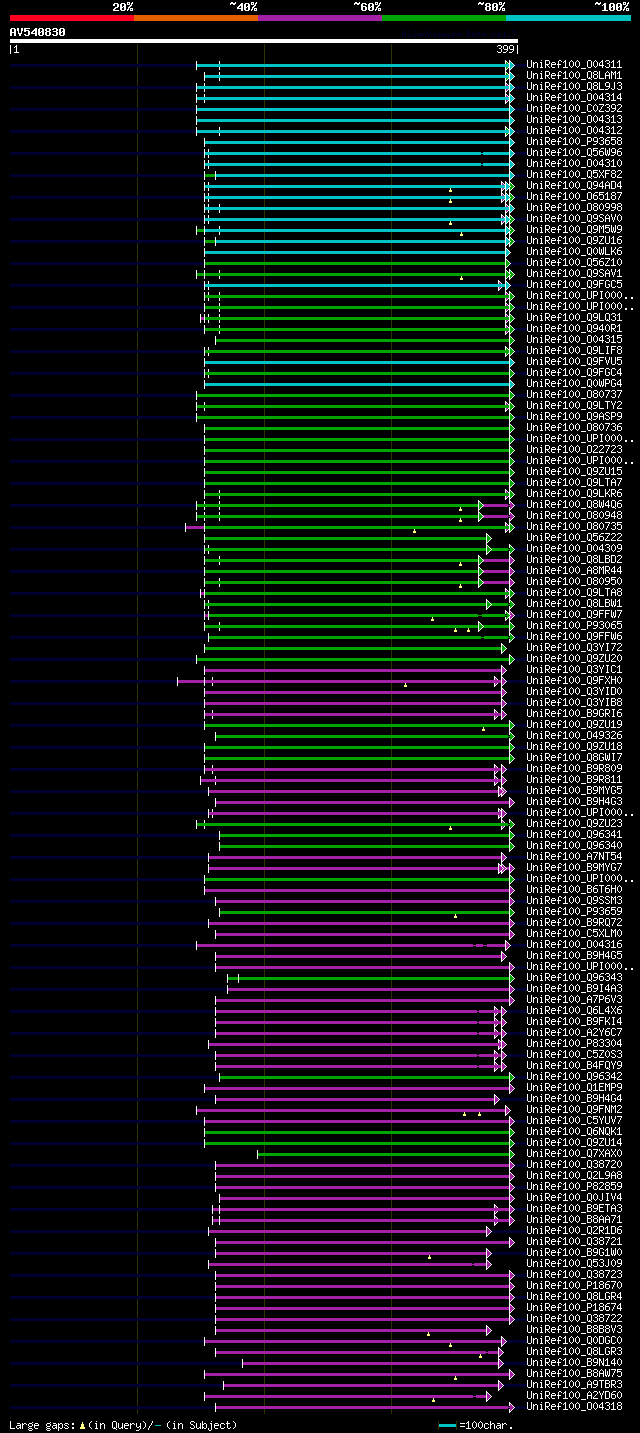Select UniRef100_Q9SAV1 label

click(574, 274)
